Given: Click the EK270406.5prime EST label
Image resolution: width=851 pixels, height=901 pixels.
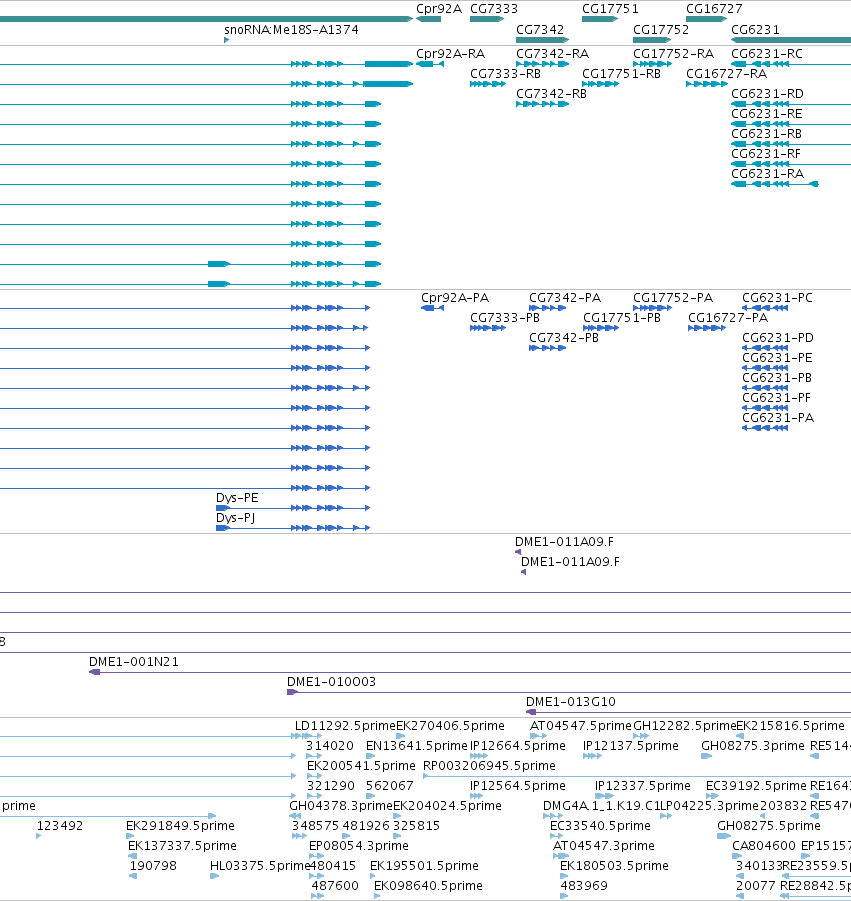Looking at the screenshot, I should tap(450, 726).
